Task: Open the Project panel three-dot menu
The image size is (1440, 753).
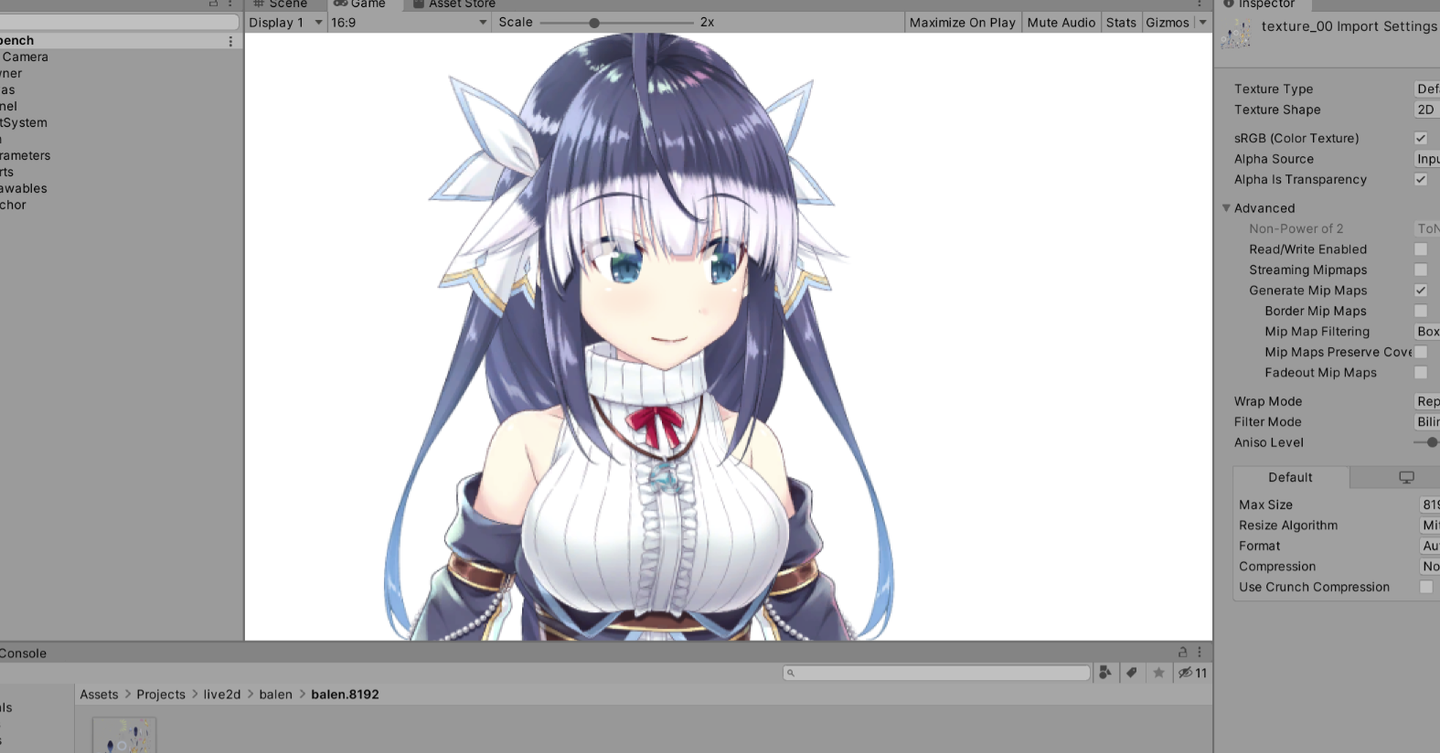Action: 1200,652
